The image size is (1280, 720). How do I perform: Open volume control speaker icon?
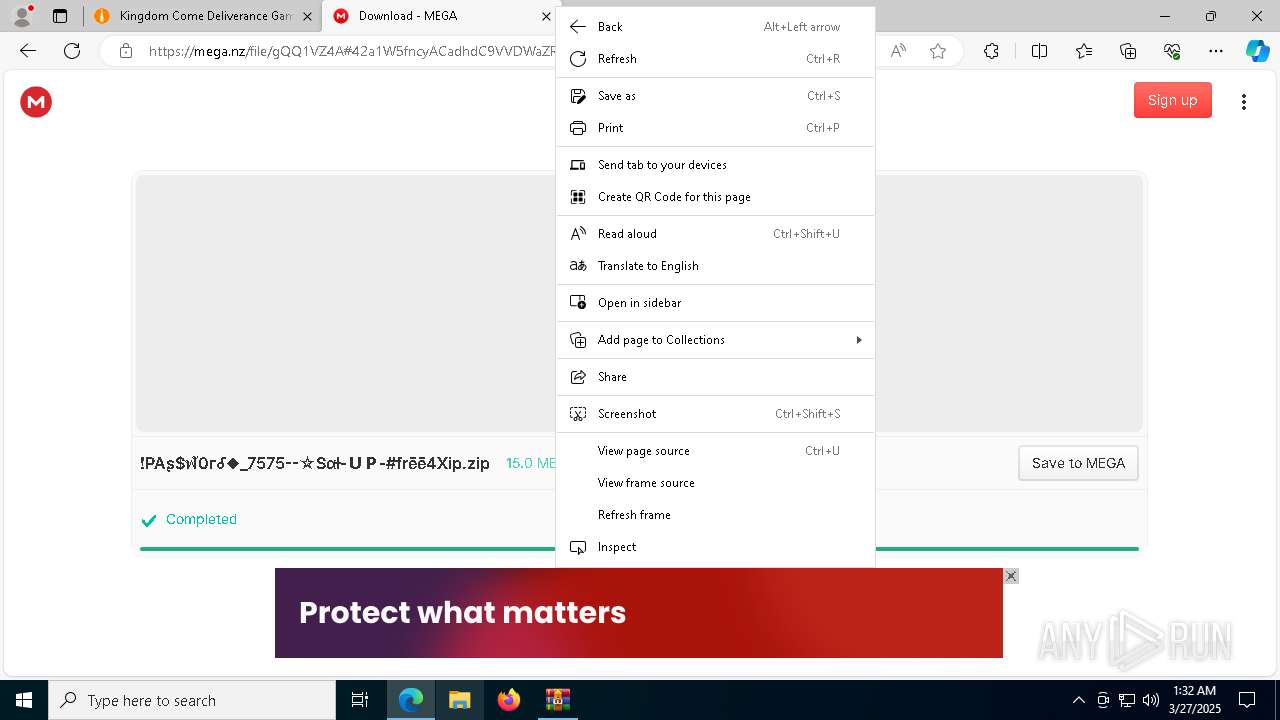(x=1150, y=700)
